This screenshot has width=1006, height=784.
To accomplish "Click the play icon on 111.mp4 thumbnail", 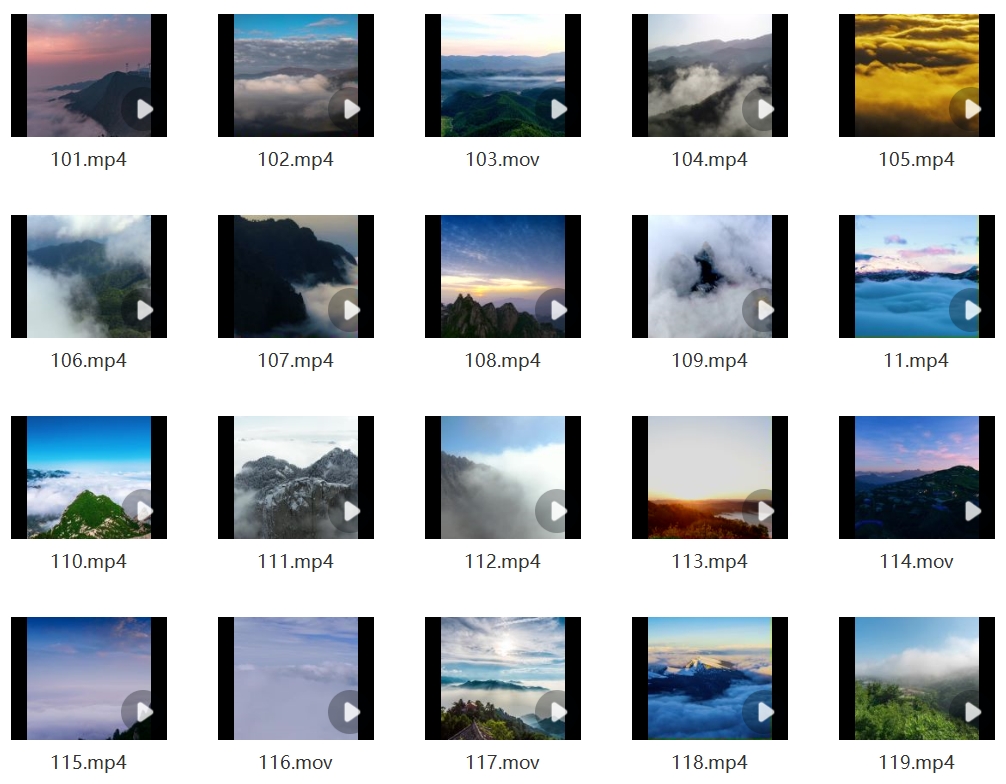I will tap(350, 511).
